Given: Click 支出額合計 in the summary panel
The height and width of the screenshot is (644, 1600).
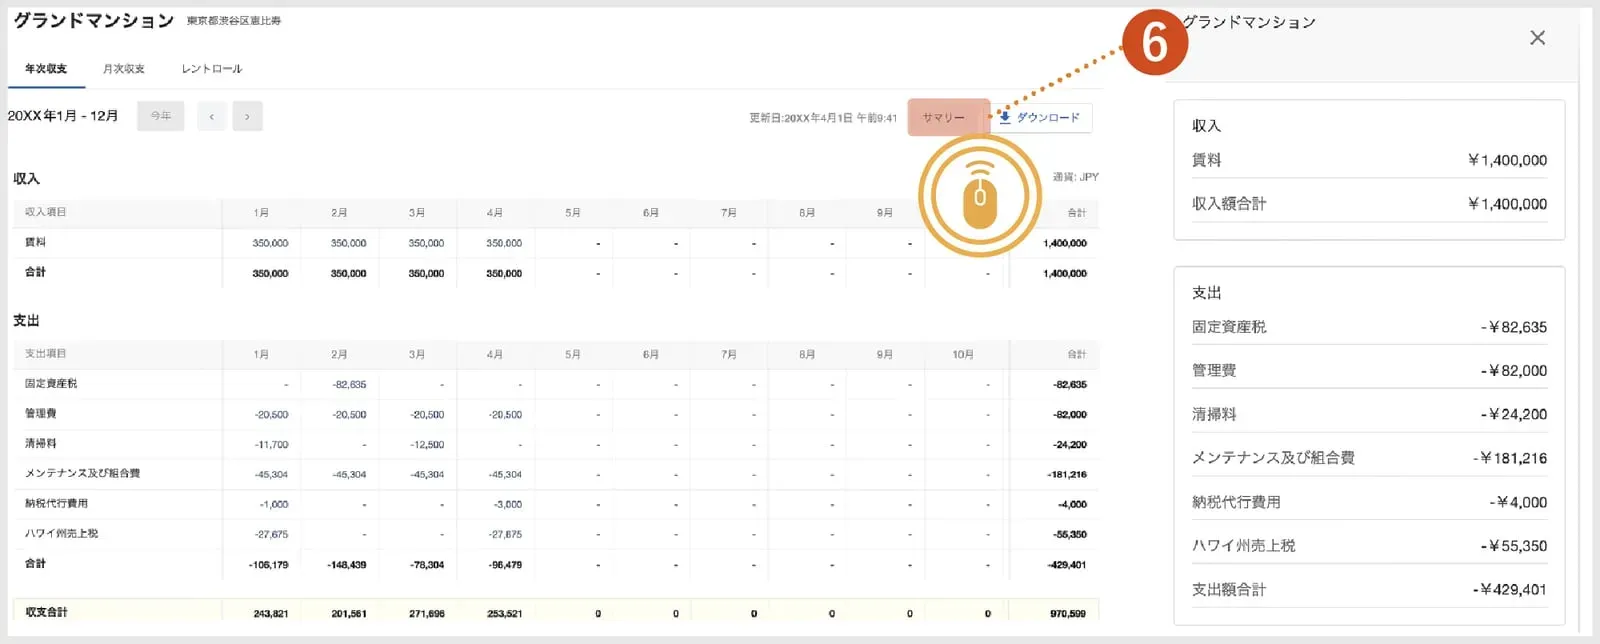Looking at the screenshot, I should tap(1229, 590).
